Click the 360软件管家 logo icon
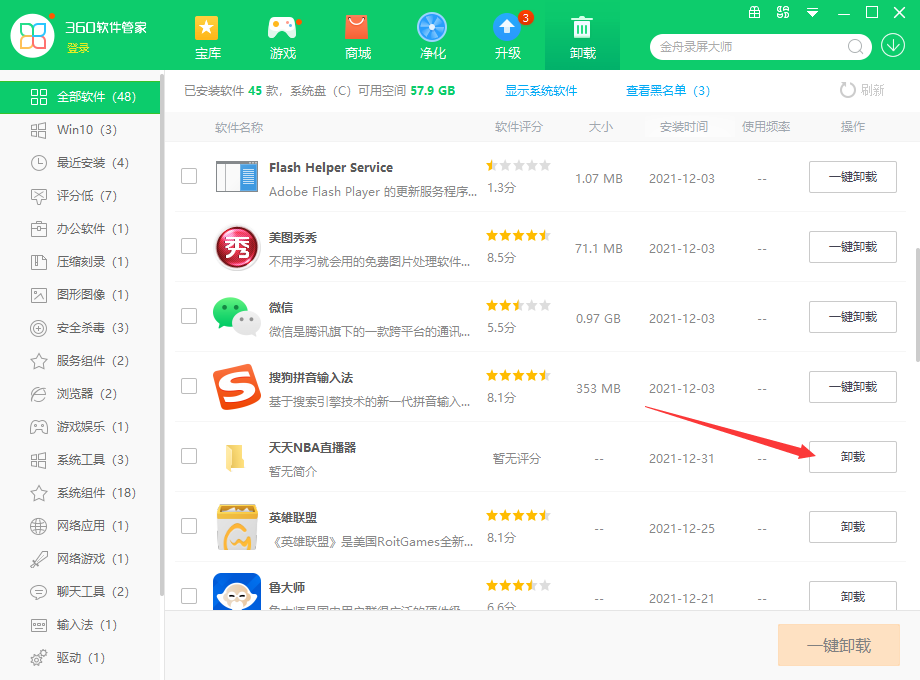This screenshot has width=920, height=680. [33, 36]
